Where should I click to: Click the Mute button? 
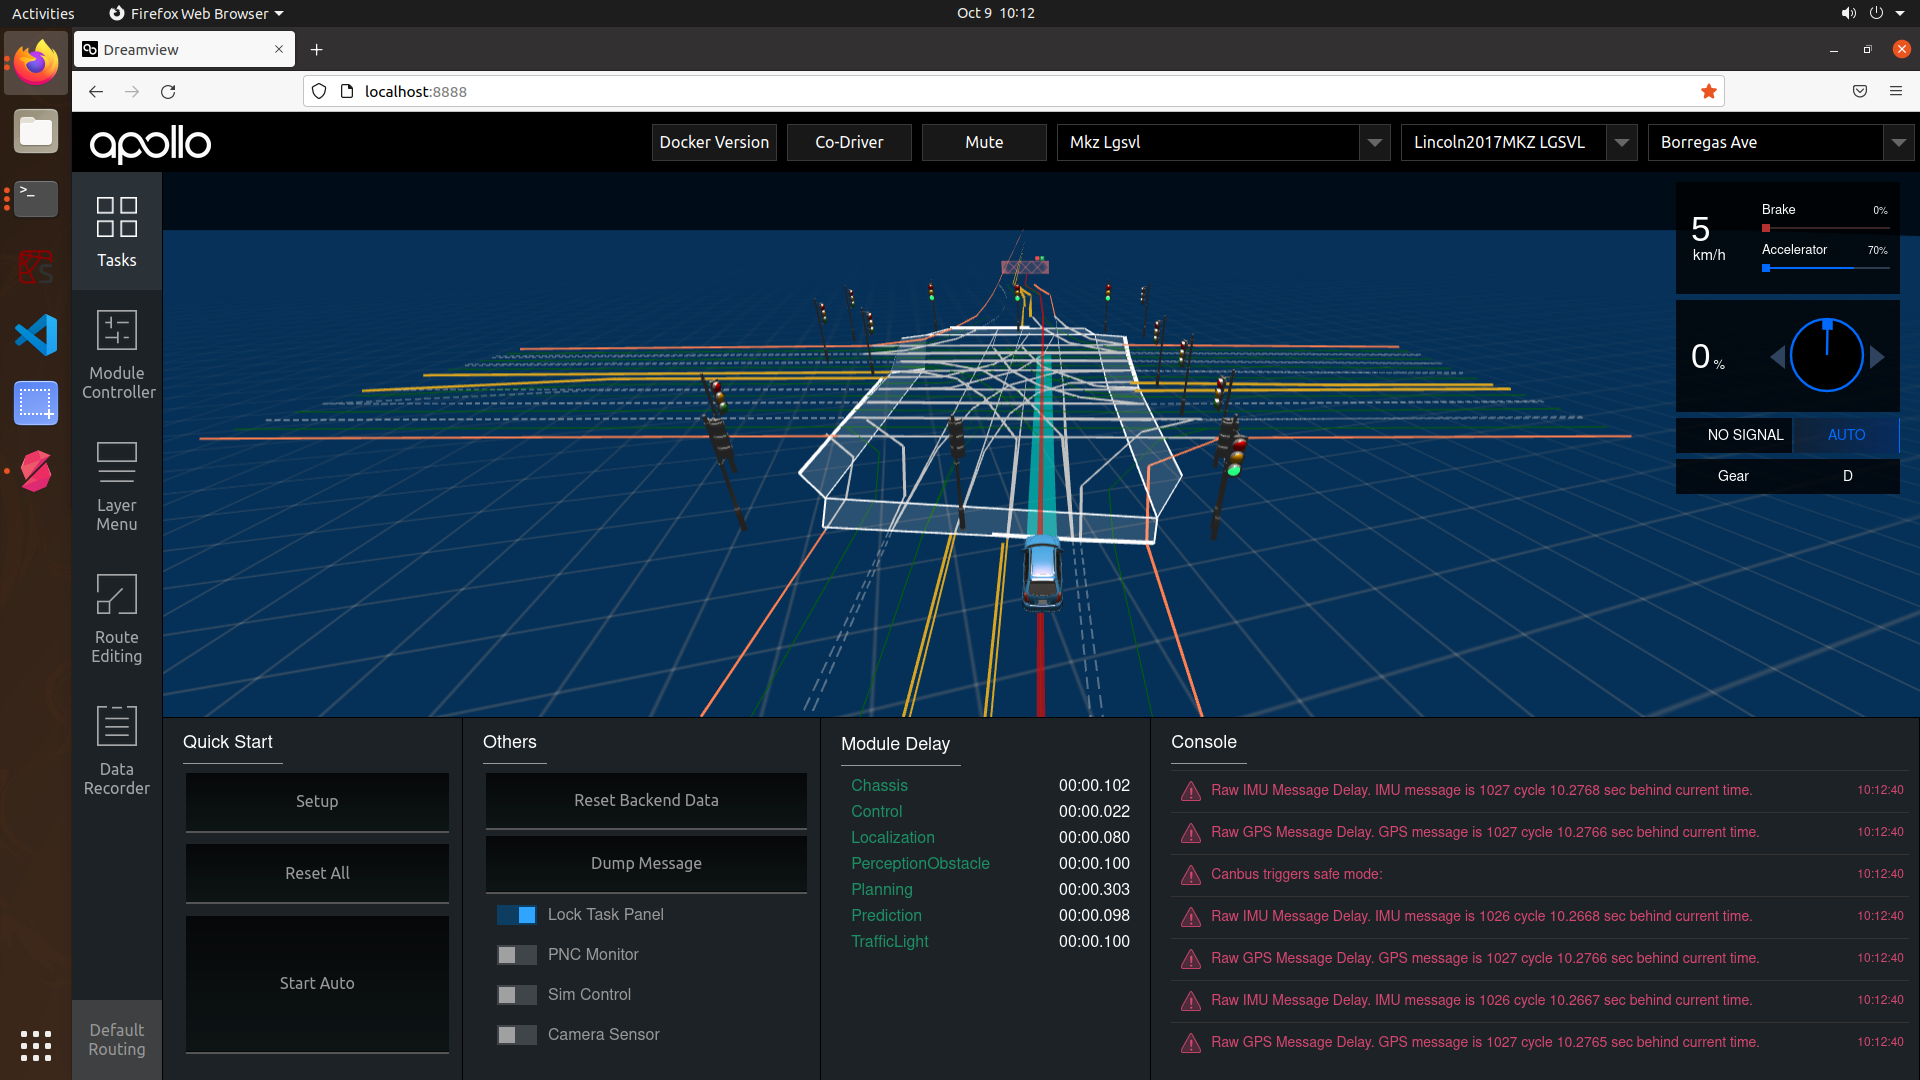pyautogui.click(x=984, y=143)
